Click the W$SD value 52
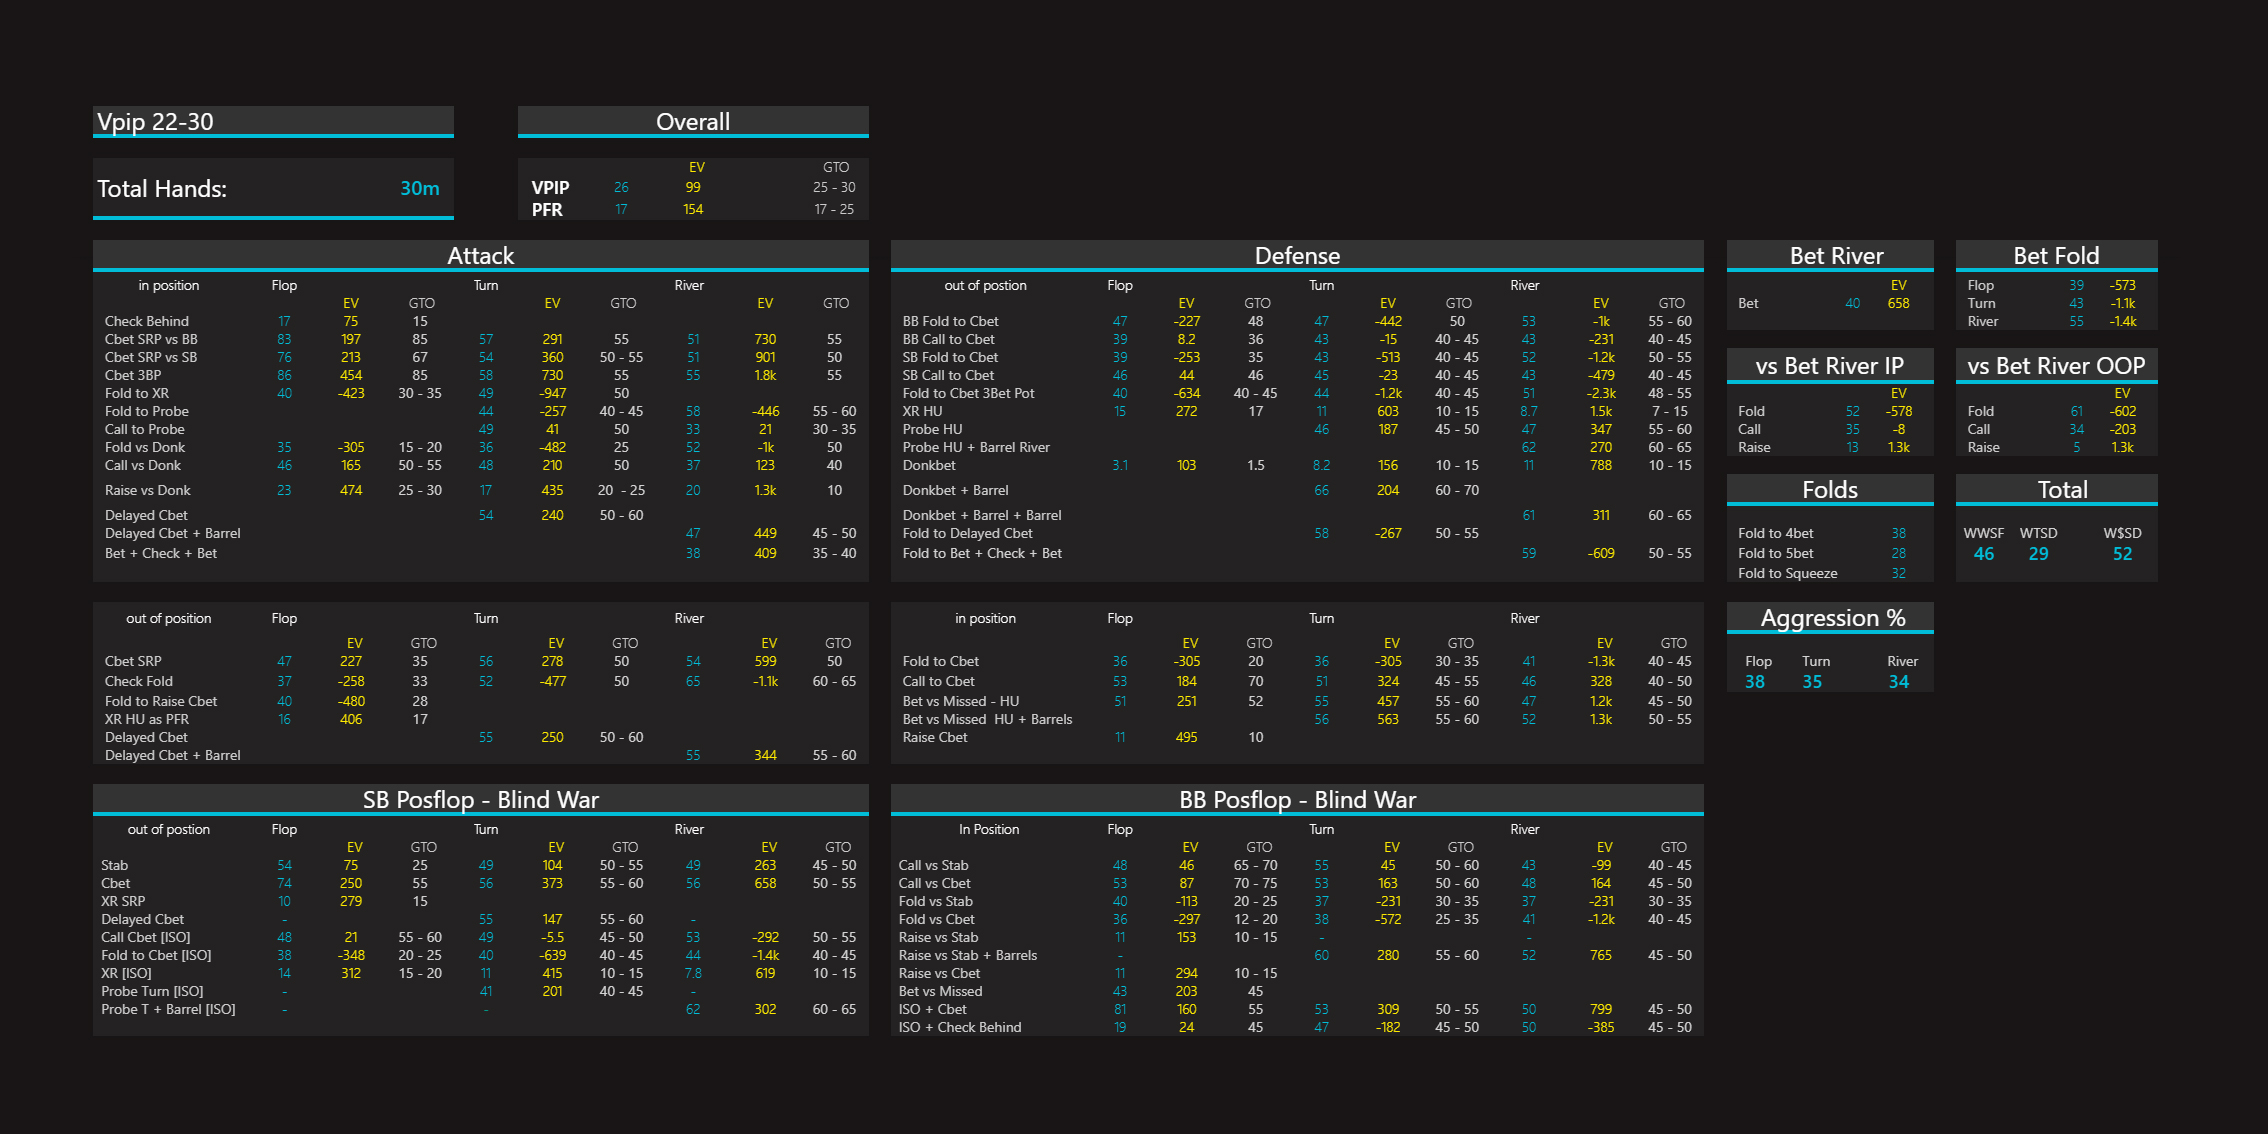Screen dimensions: 2268x1134 pos(2122,554)
